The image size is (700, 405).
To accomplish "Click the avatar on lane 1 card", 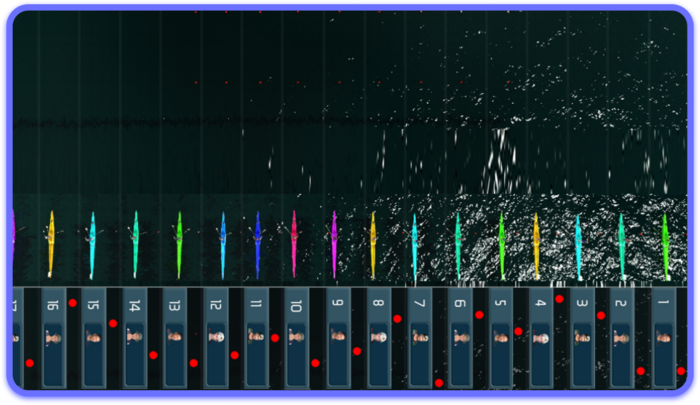I will [664, 337].
